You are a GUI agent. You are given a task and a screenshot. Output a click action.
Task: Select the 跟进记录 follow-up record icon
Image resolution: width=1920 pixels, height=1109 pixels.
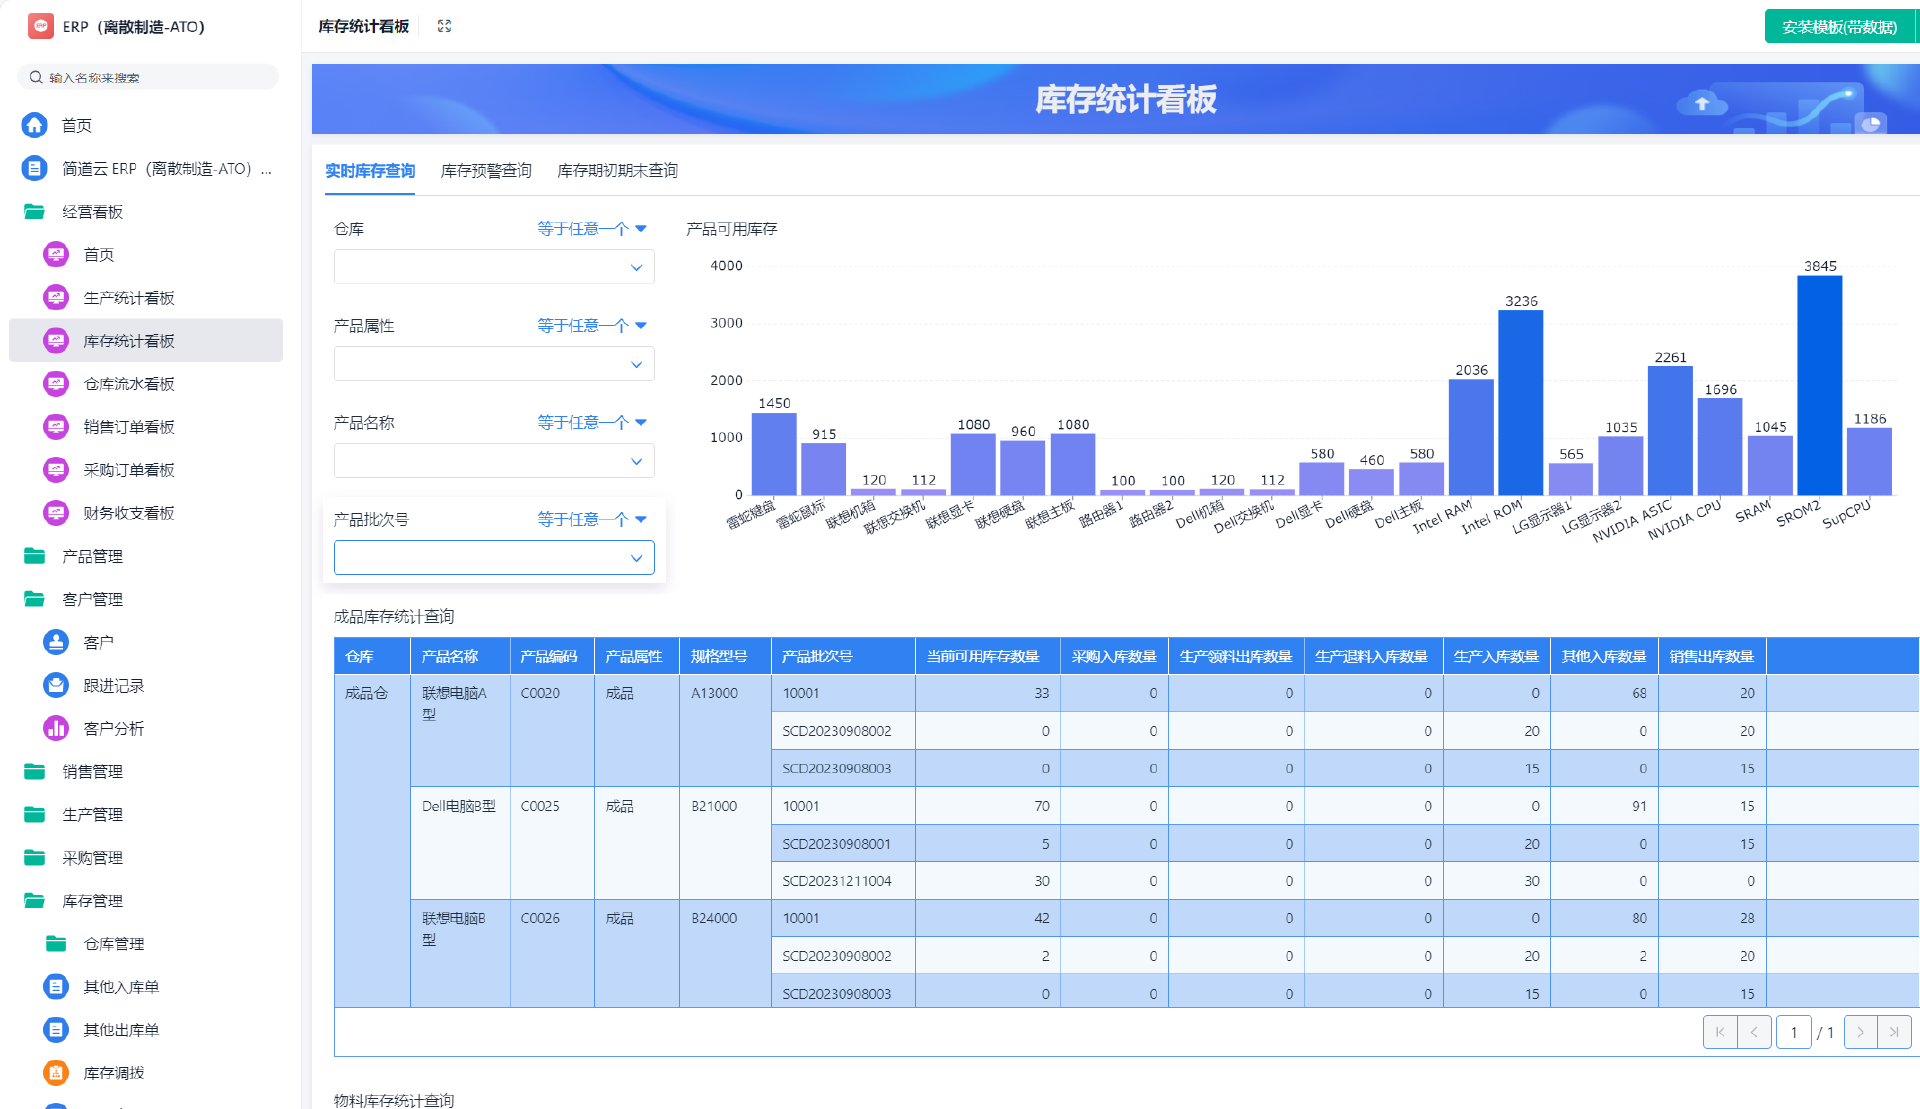pyautogui.click(x=55, y=684)
